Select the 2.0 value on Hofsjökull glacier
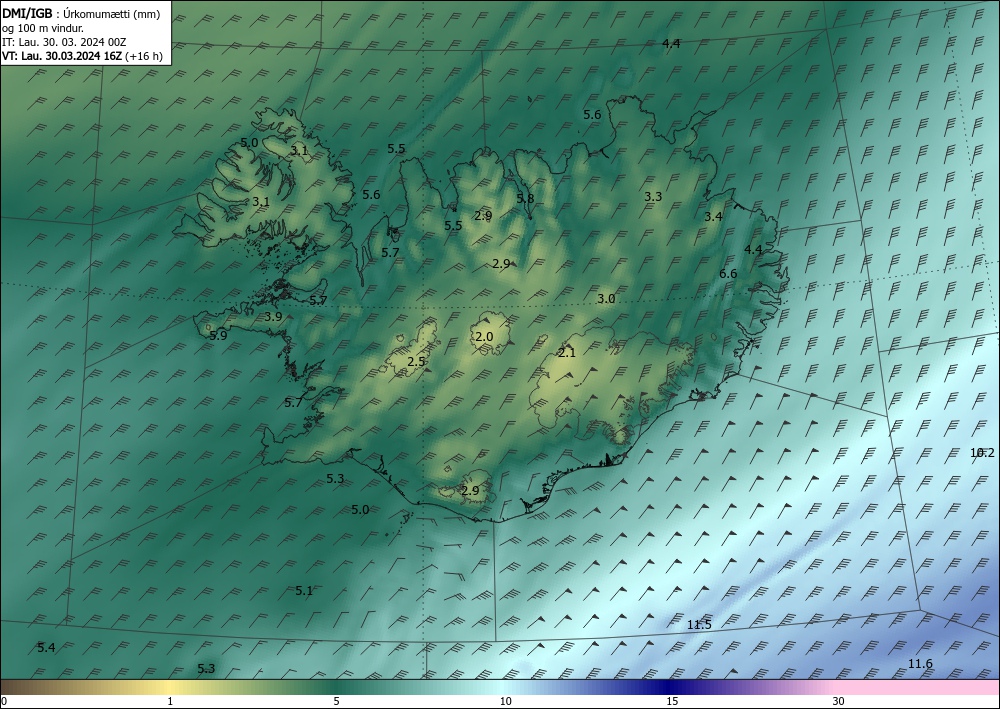This screenshot has width=1000, height=709. (484, 337)
